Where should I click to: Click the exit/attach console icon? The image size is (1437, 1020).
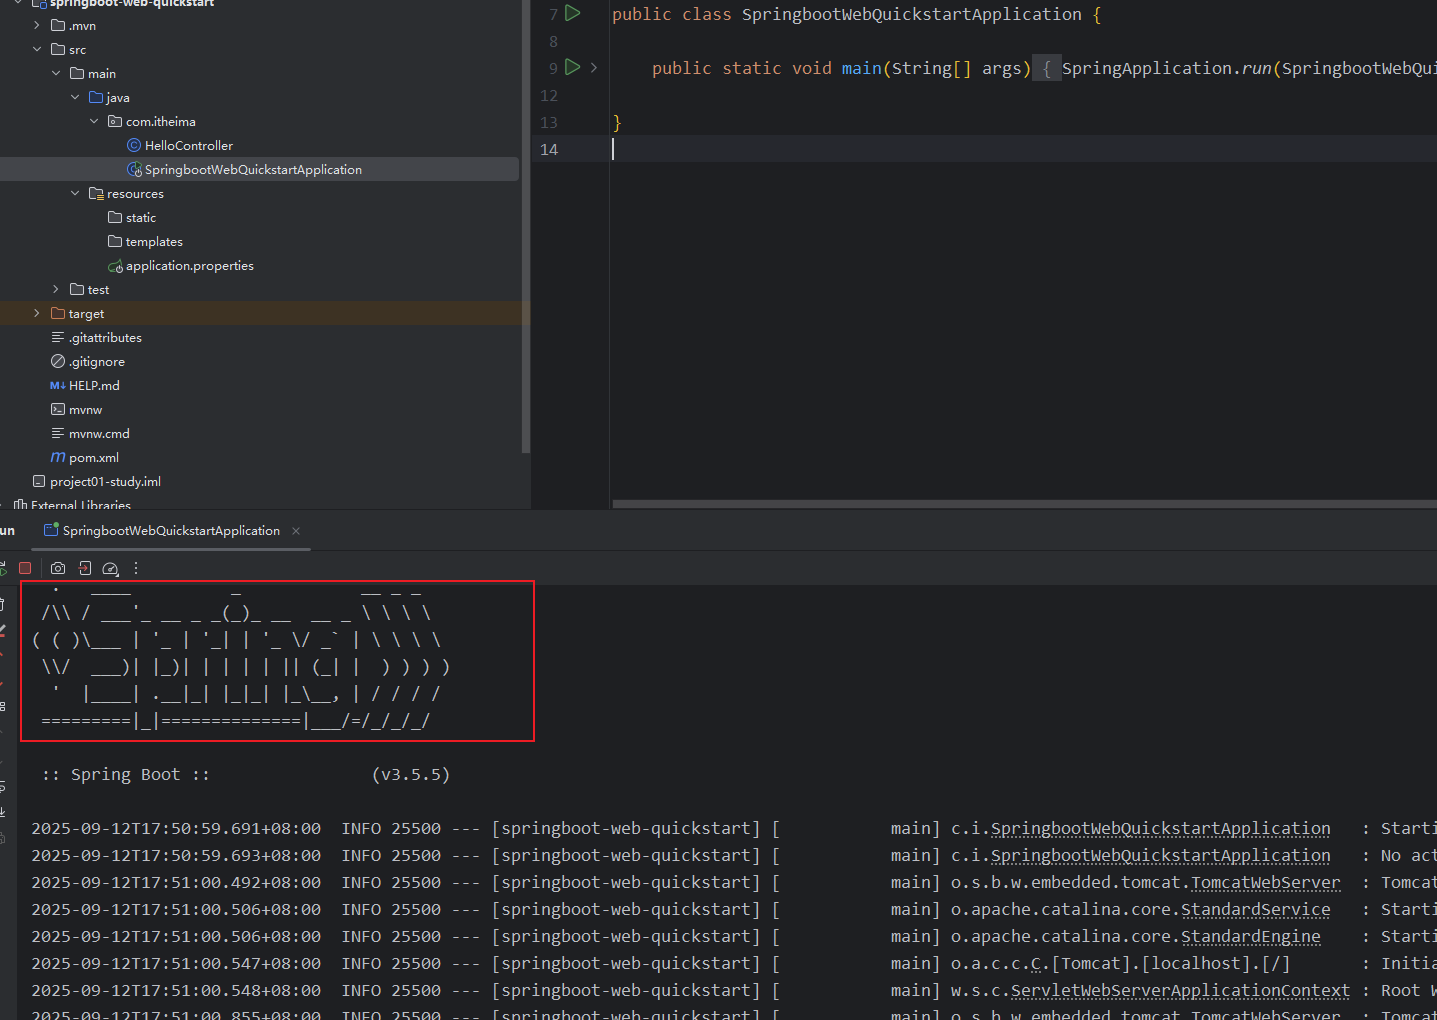pos(85,568)
